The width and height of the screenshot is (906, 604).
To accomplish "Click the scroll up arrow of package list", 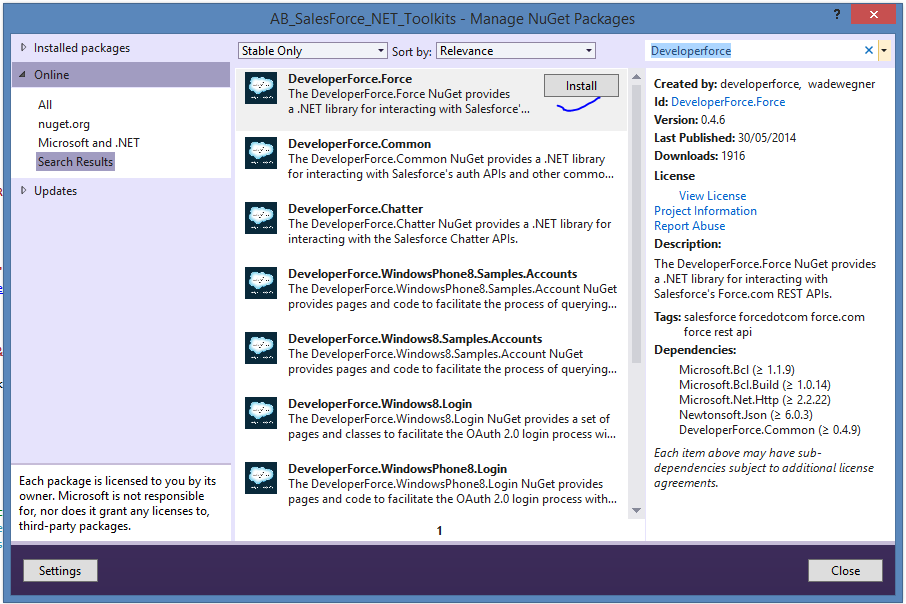I will pyautogui.click(x=636, y=77).
